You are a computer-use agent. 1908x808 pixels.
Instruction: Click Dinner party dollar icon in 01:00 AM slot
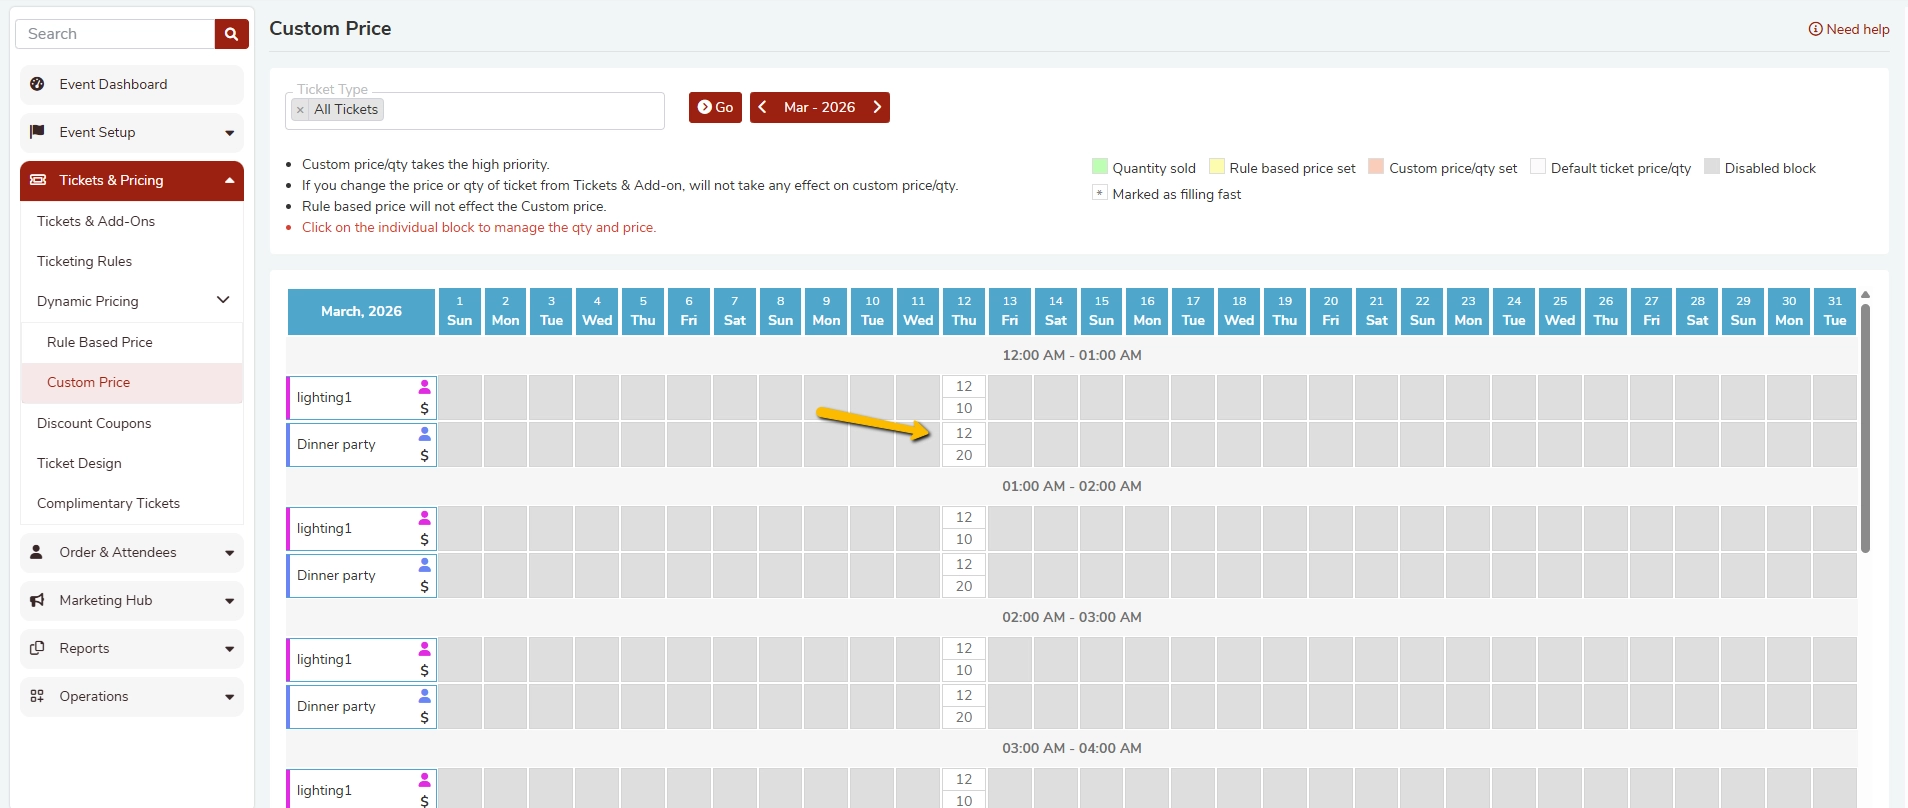point(424,586)
